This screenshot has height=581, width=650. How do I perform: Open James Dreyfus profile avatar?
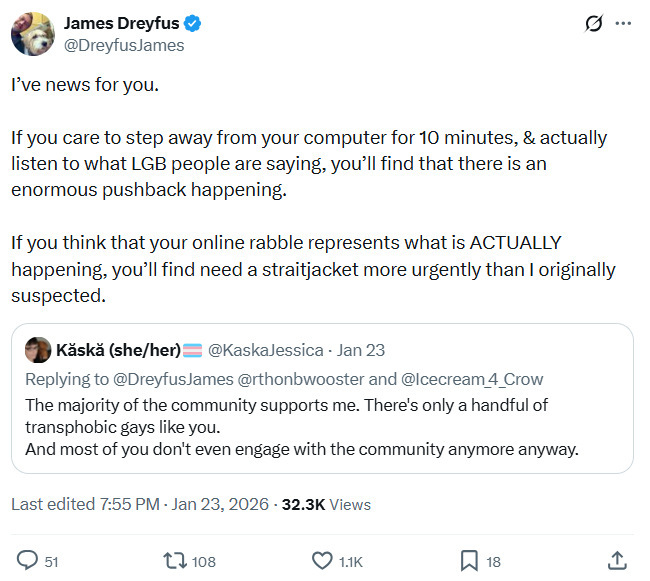point(32,34)
